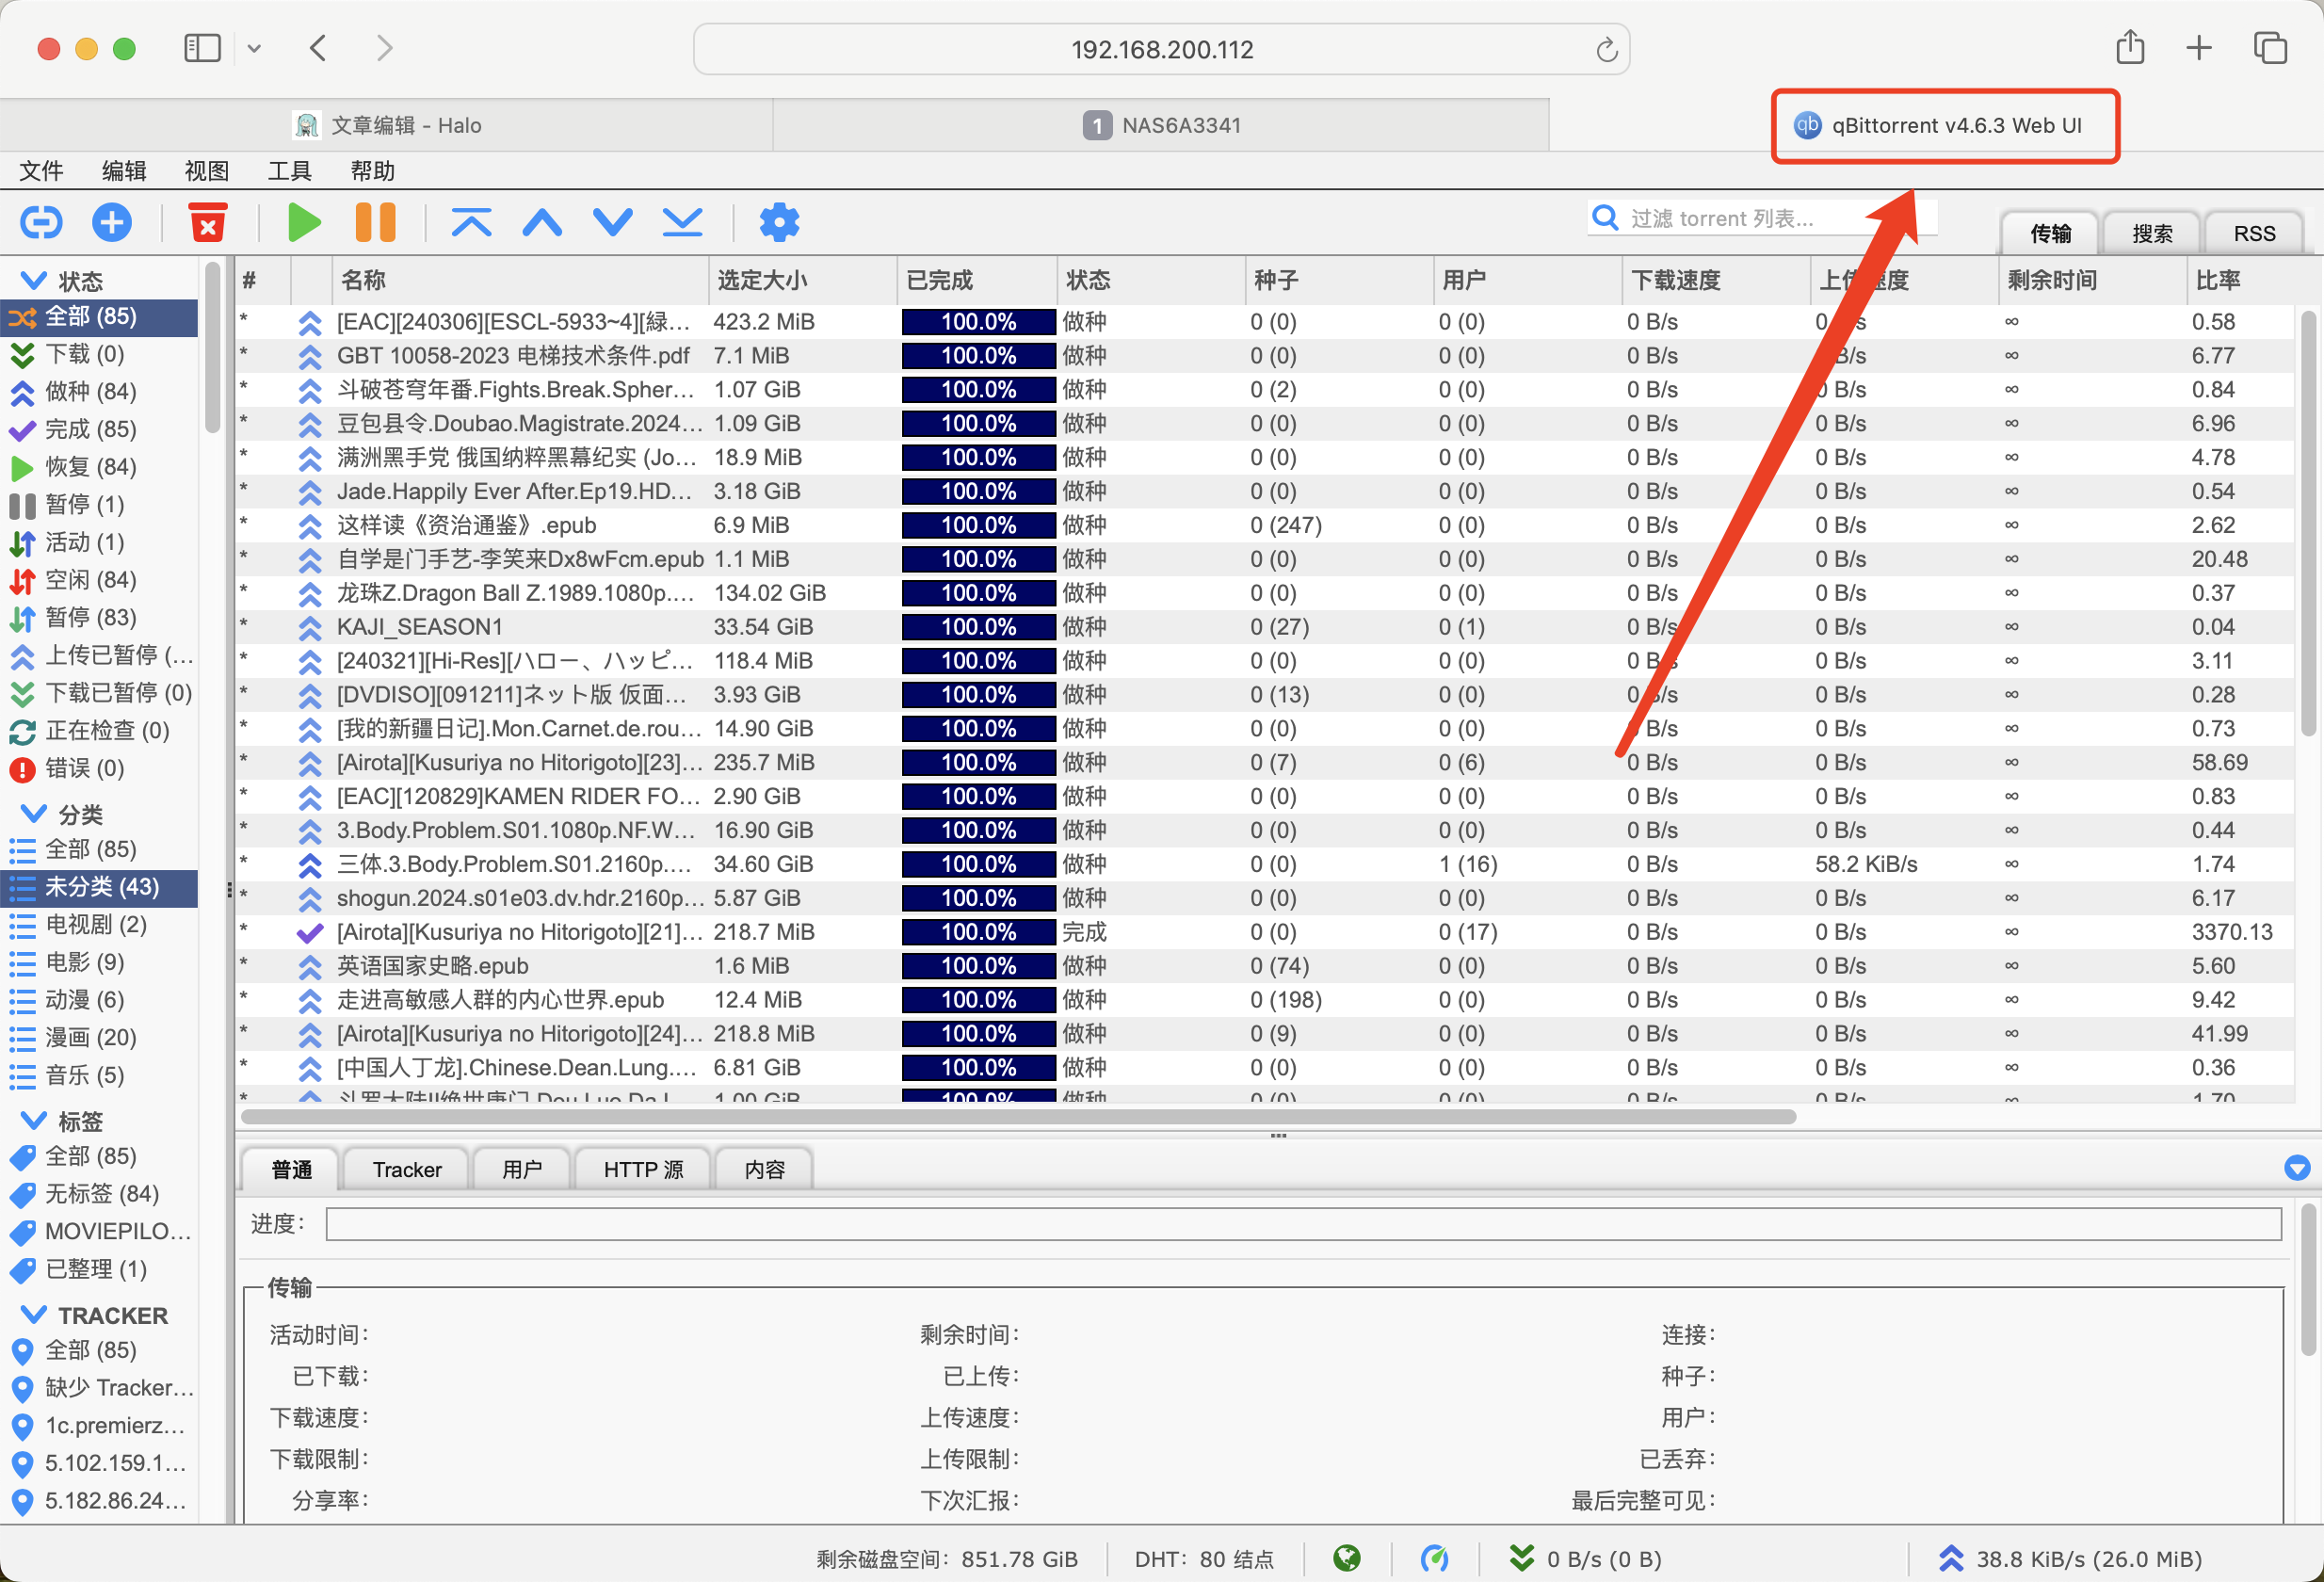Filter by 活动 (1) status
This screenshot has width=2324, height=1582.
coord(99,542)
